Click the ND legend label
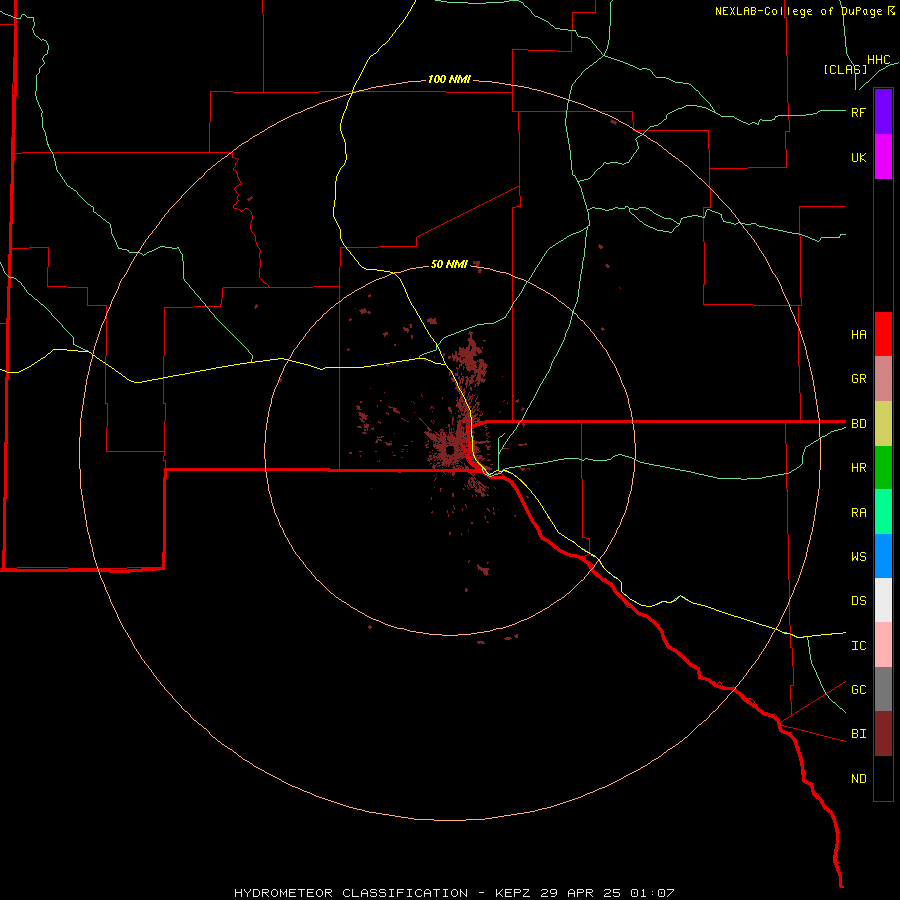 point(859,778)
